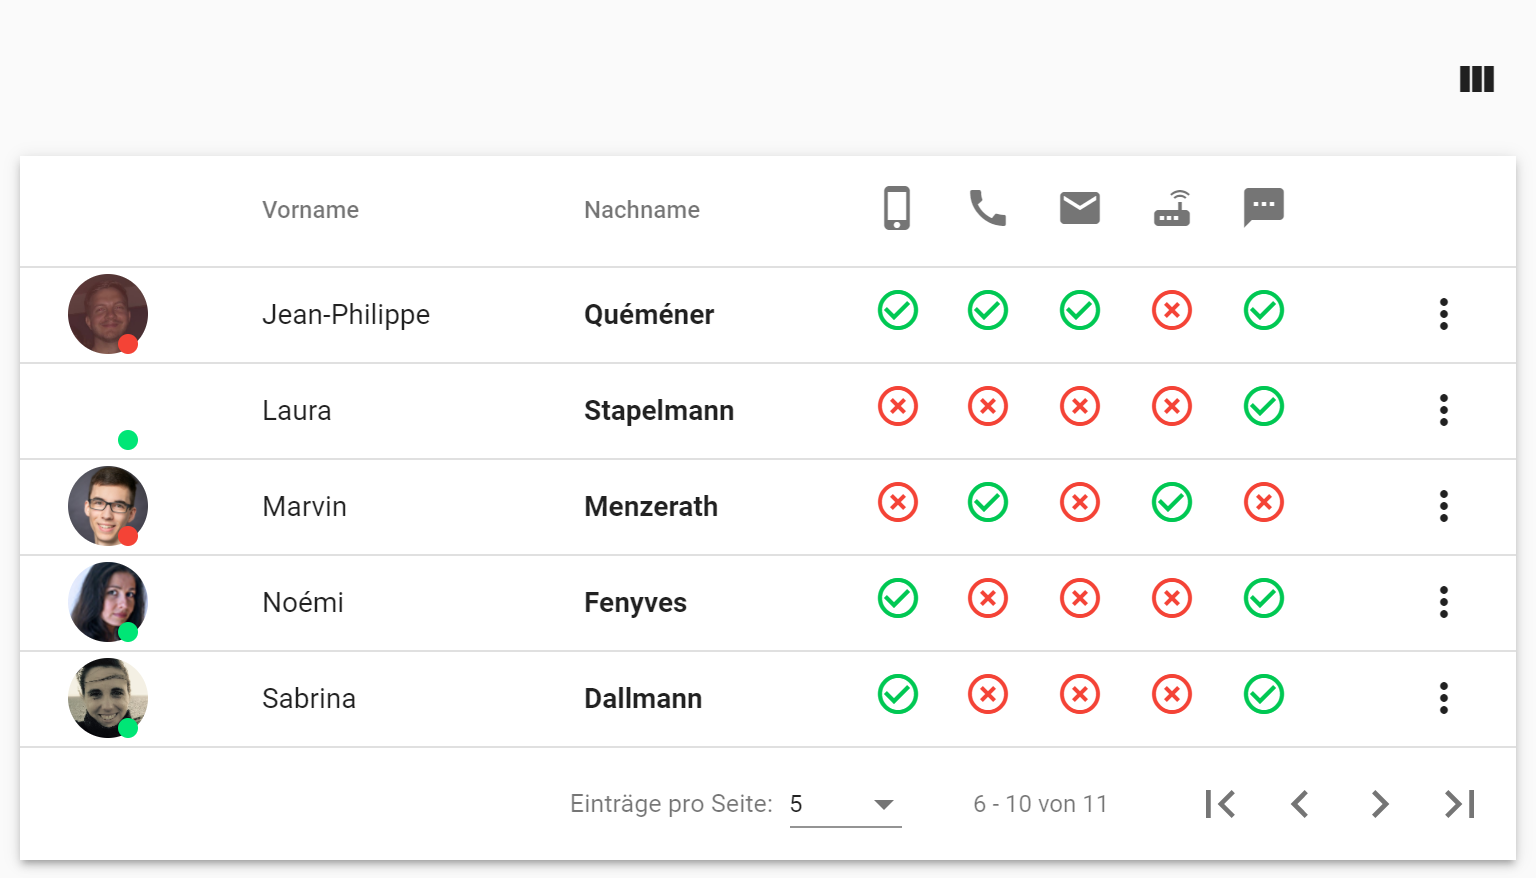The width and height of the screenshot is (1536, 878).
Task: Toggle Marvin's telephone status checkmark
Action: (x=988, y=503)
